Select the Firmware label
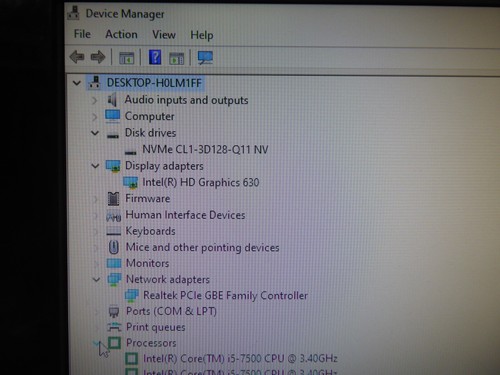 point(148,199)
